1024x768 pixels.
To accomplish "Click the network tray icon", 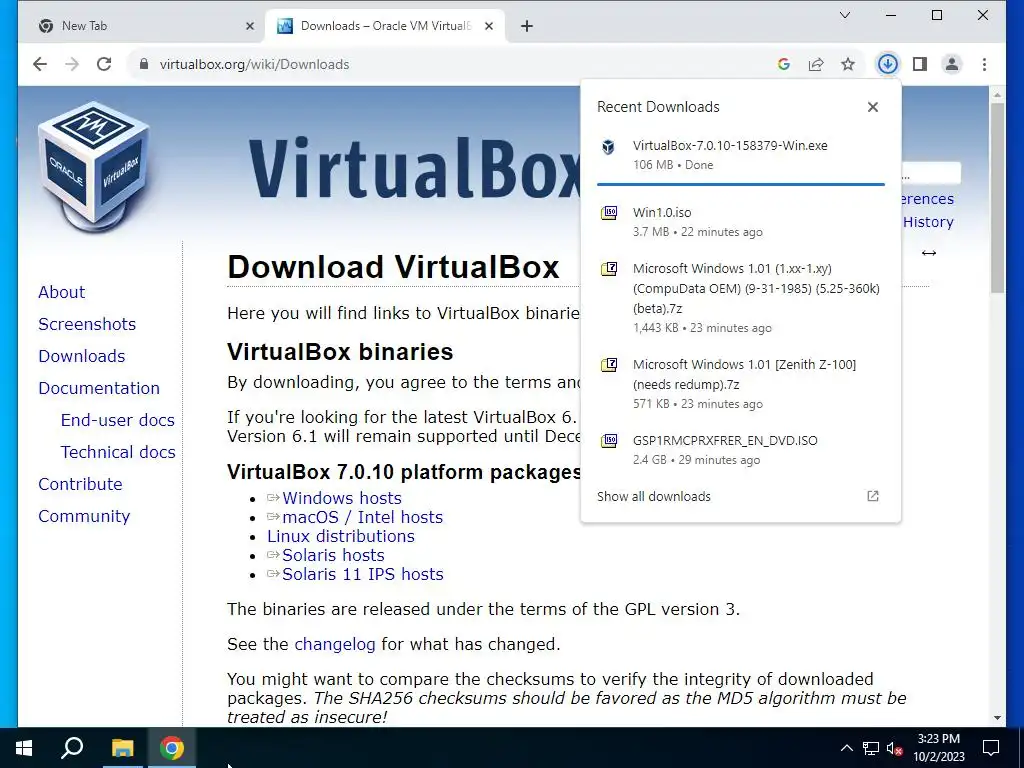I will (871, 748).
